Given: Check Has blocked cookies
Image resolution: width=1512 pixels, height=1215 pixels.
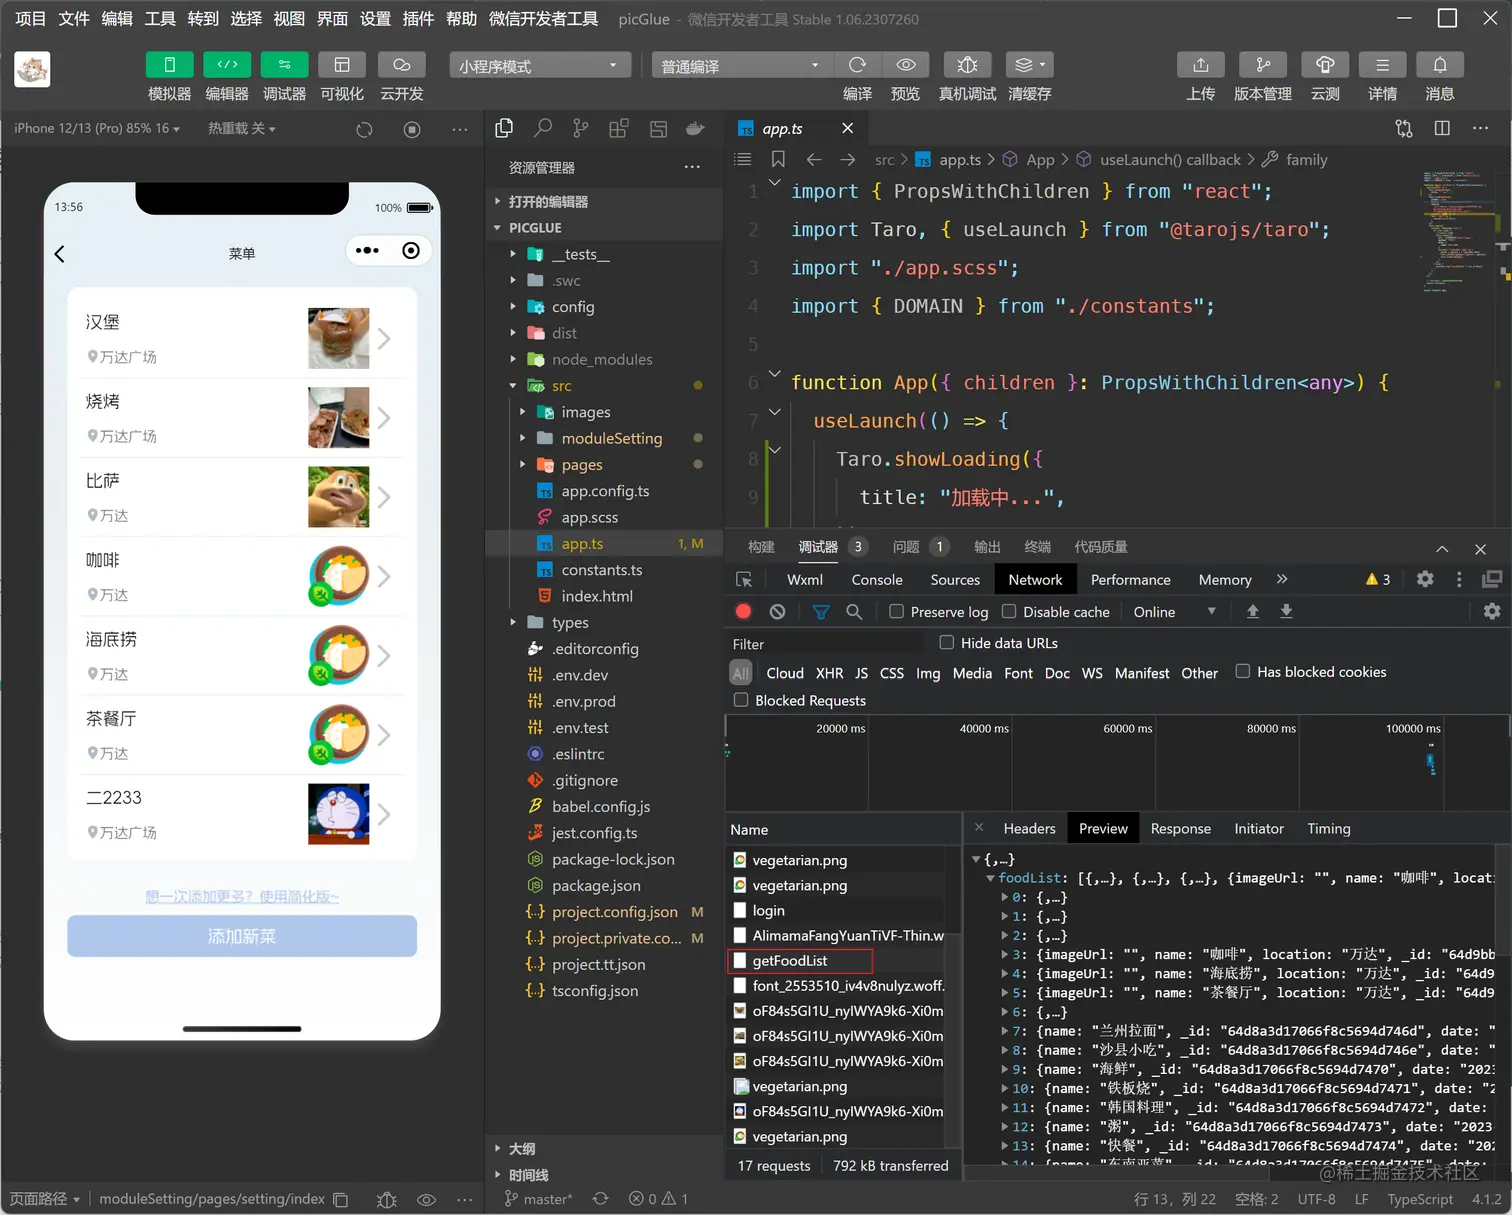Looking at the screenshot, I should [1243, 672].
